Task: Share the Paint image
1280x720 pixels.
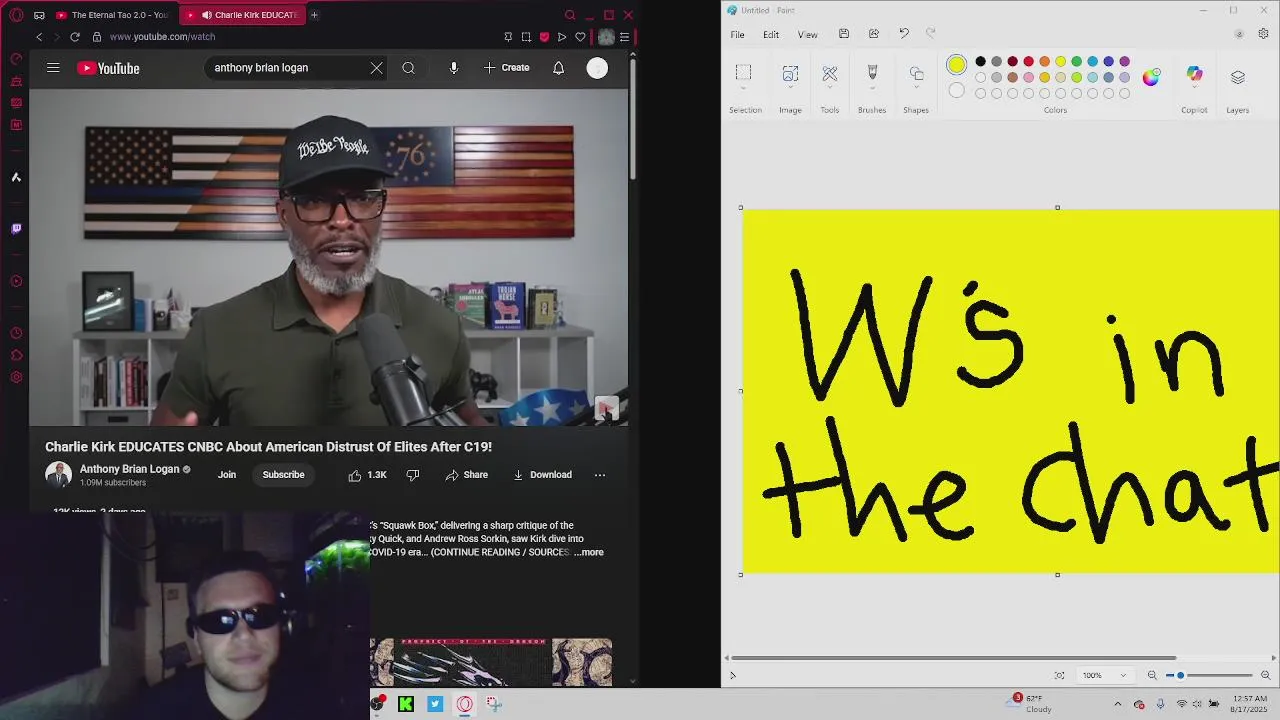Action: click(x=874, y=34)
